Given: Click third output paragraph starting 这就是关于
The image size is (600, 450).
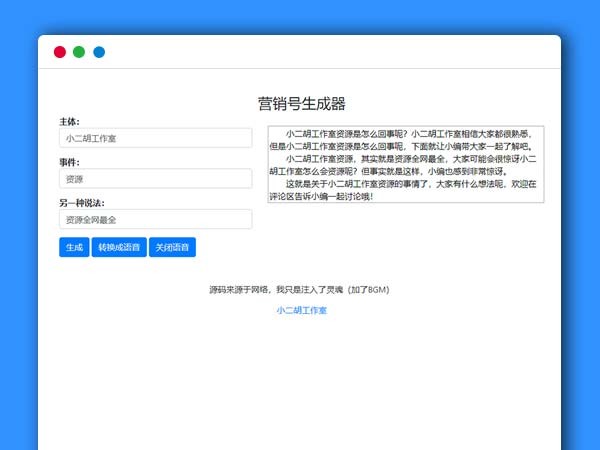Looking at the screenshot, I should [x=405, y=190].
